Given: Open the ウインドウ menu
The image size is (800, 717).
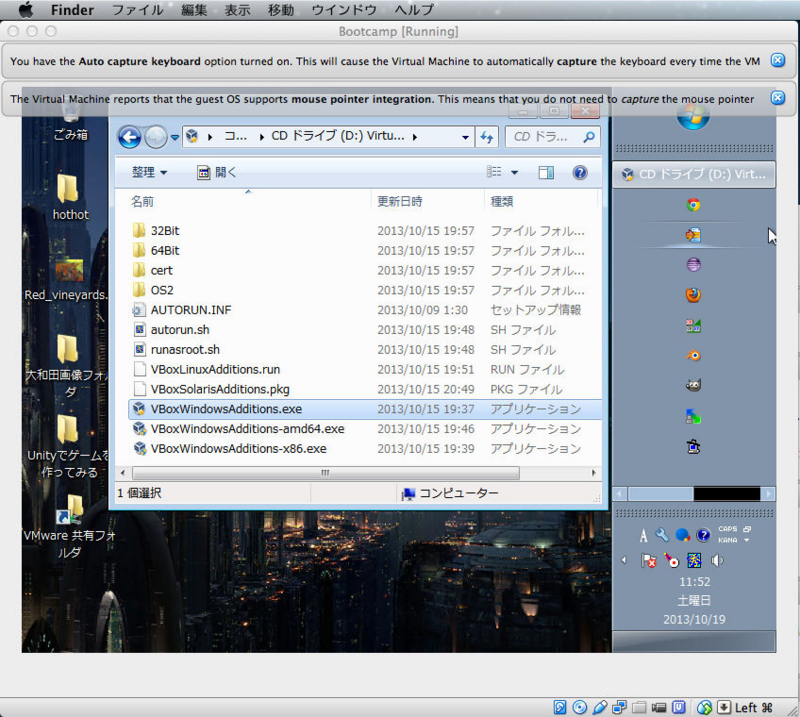Looking at the screenshot, I should click(343, 10).
